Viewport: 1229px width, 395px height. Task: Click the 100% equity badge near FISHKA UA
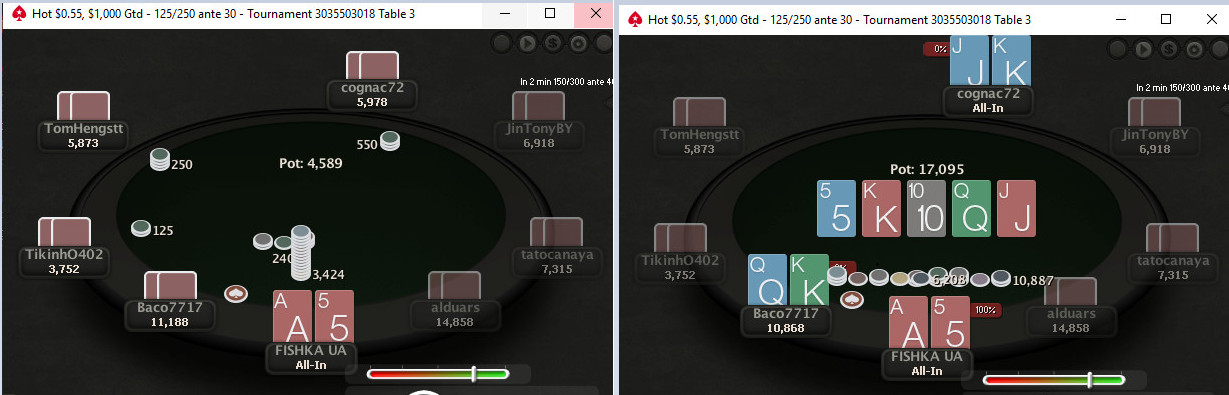(986, 310)
